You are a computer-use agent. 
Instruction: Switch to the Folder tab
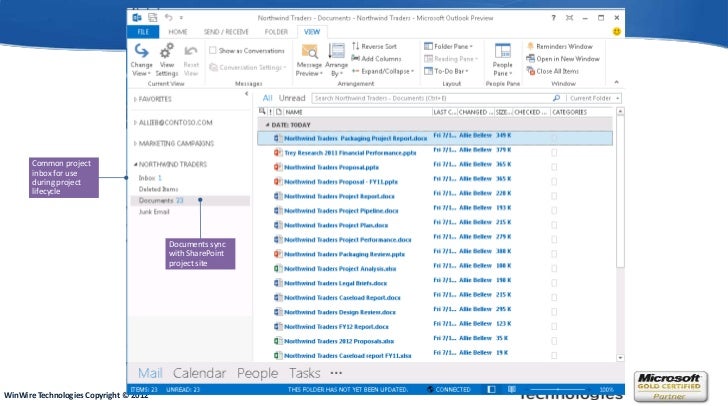click(276, 32)
